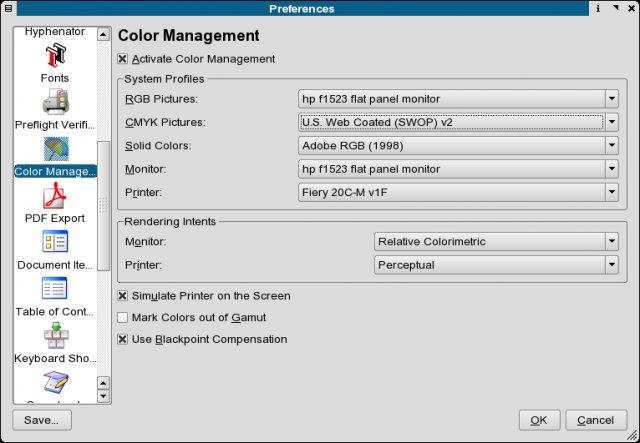
Task: Click the Rendering Intents group label
Action: click(170, 221)
